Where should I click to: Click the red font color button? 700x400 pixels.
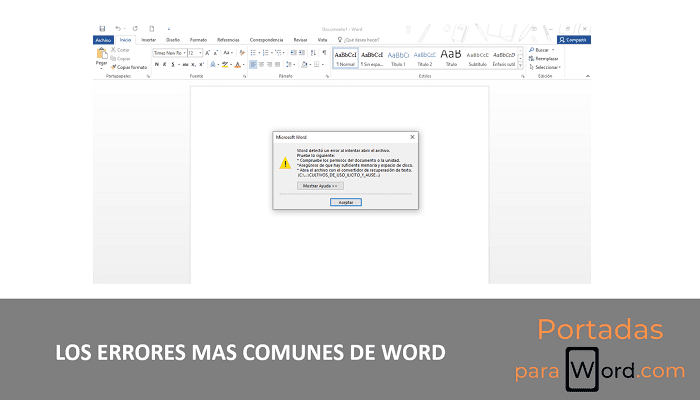(x=238, y=65)
